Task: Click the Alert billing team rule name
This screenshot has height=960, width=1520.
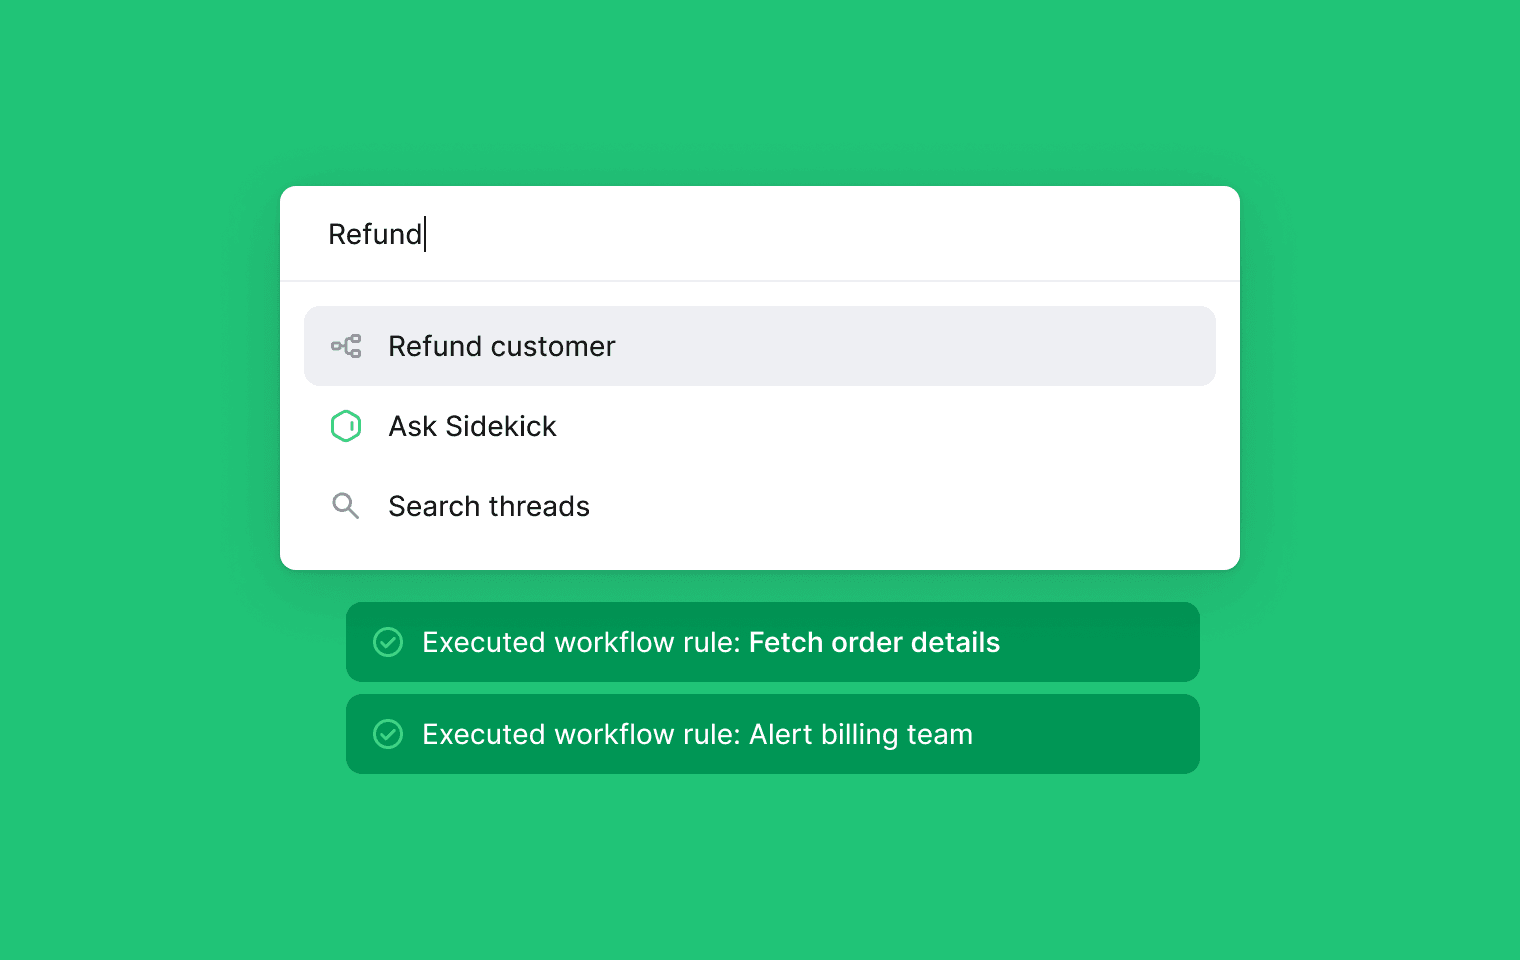Action: pyautogui.click(x=860, y=734)
